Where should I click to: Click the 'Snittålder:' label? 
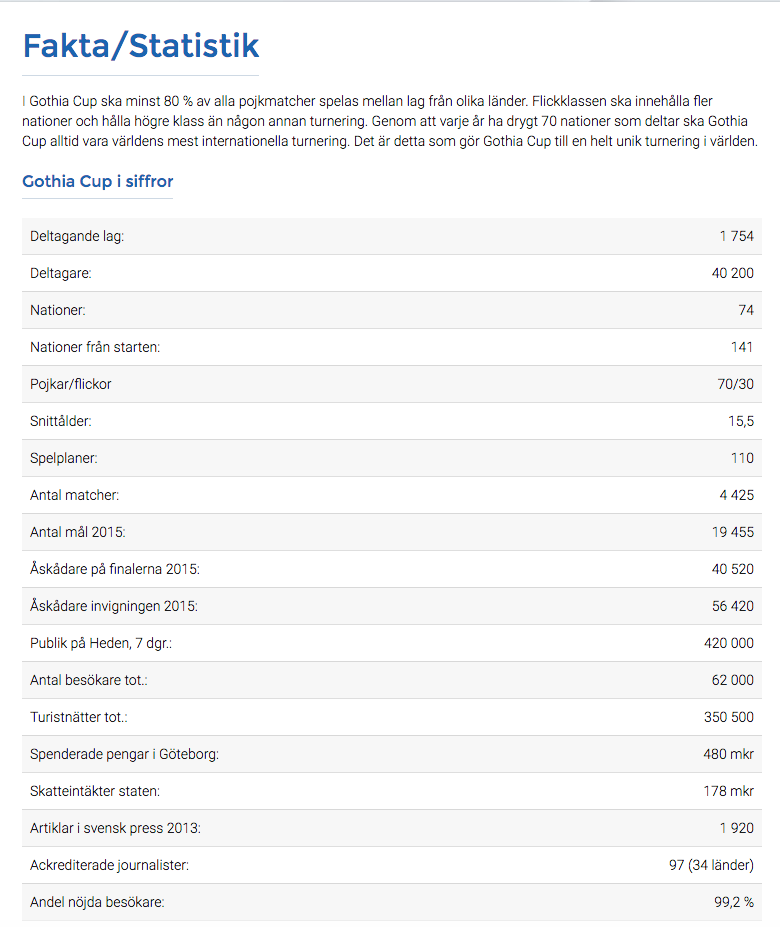coord(61,422)
